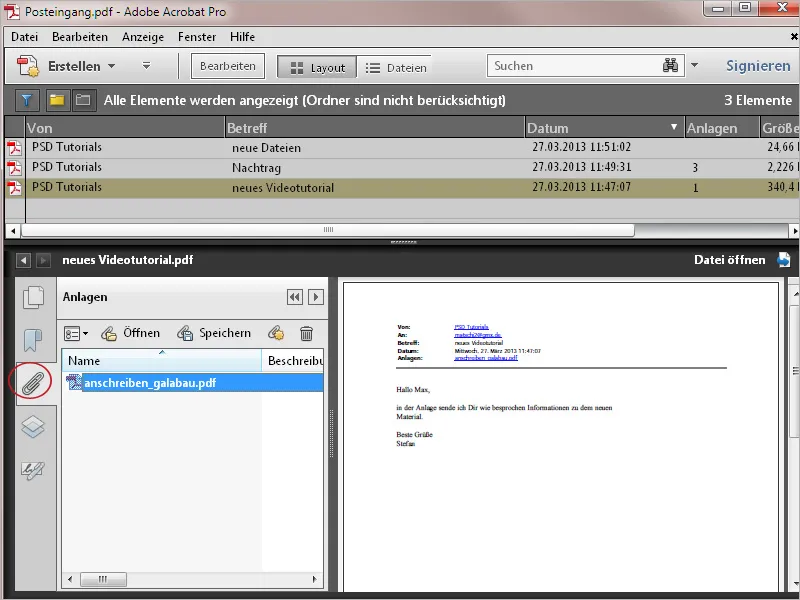Sort by the Betreff column header
800x600 pixels.
coord(375,128)
